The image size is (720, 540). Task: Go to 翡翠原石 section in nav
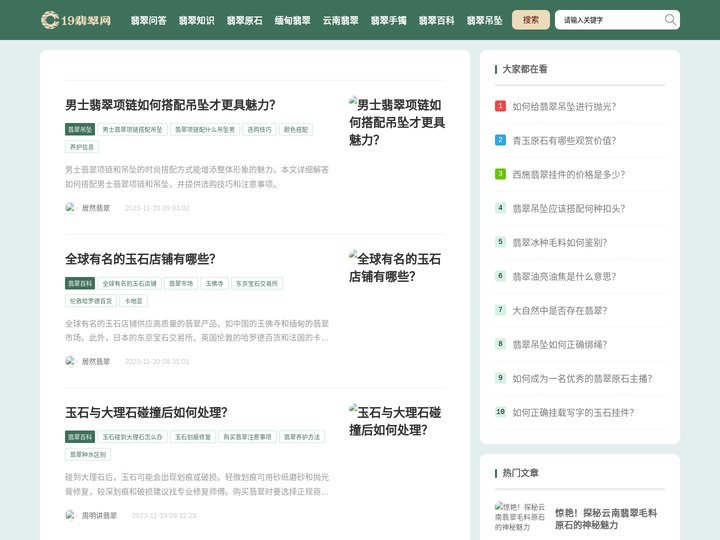click(244, 20)
